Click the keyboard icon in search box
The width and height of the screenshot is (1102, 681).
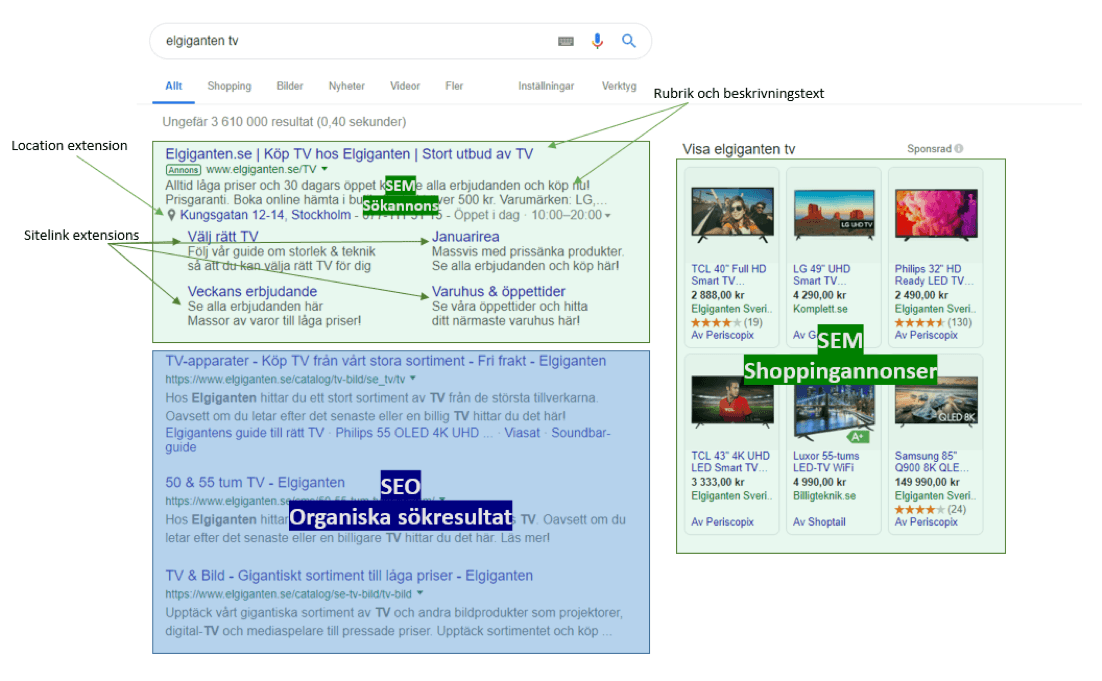point(566,41)
